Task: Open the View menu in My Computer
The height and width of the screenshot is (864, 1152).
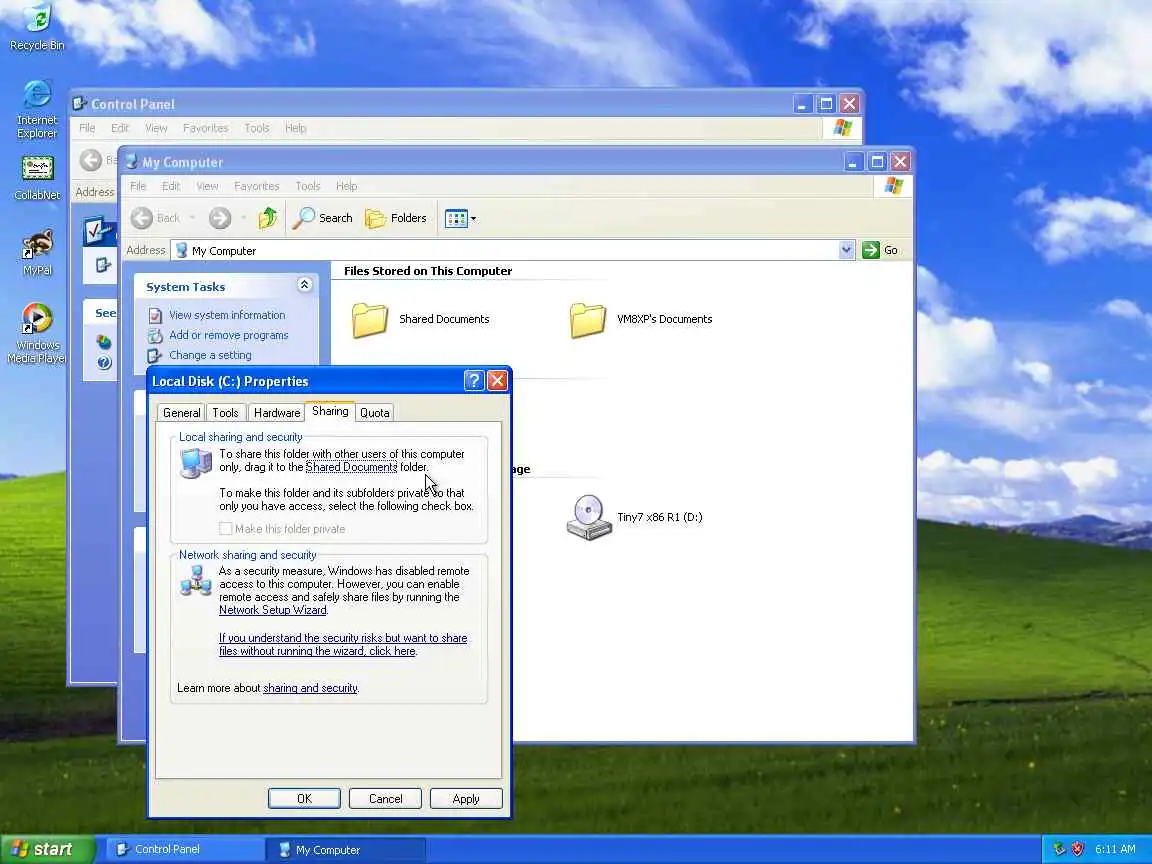Action: [207, 187]
